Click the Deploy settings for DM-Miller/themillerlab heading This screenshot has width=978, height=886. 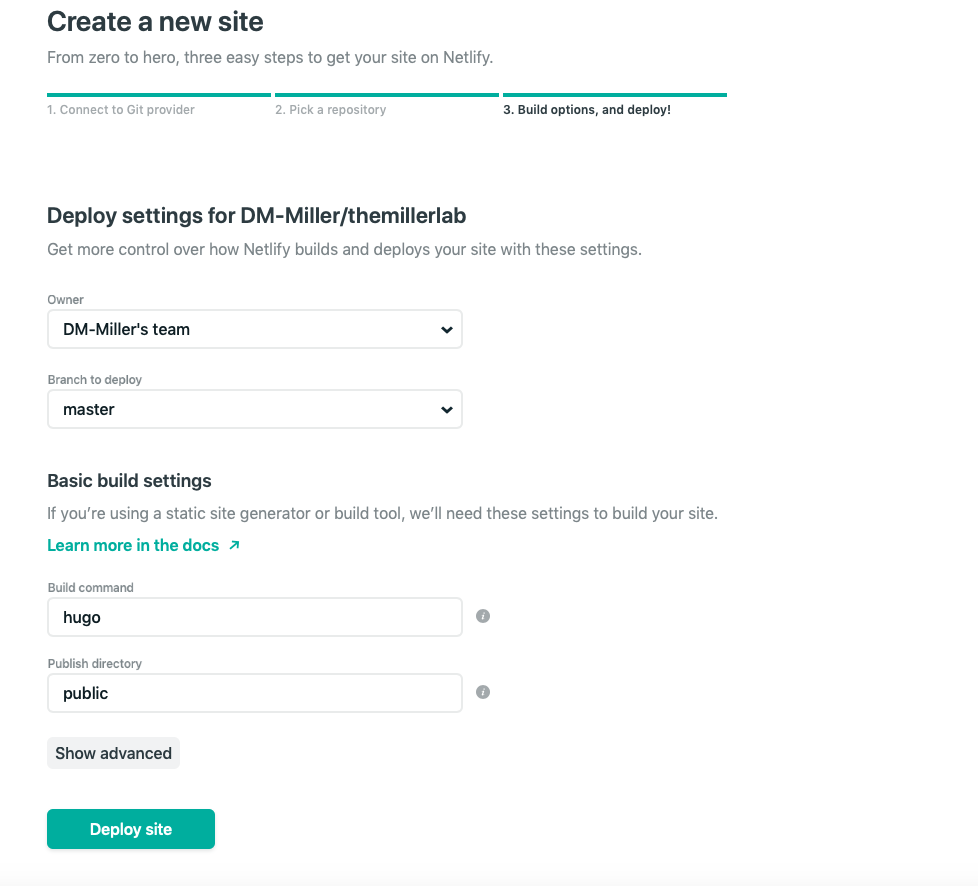tap(257, 216)
